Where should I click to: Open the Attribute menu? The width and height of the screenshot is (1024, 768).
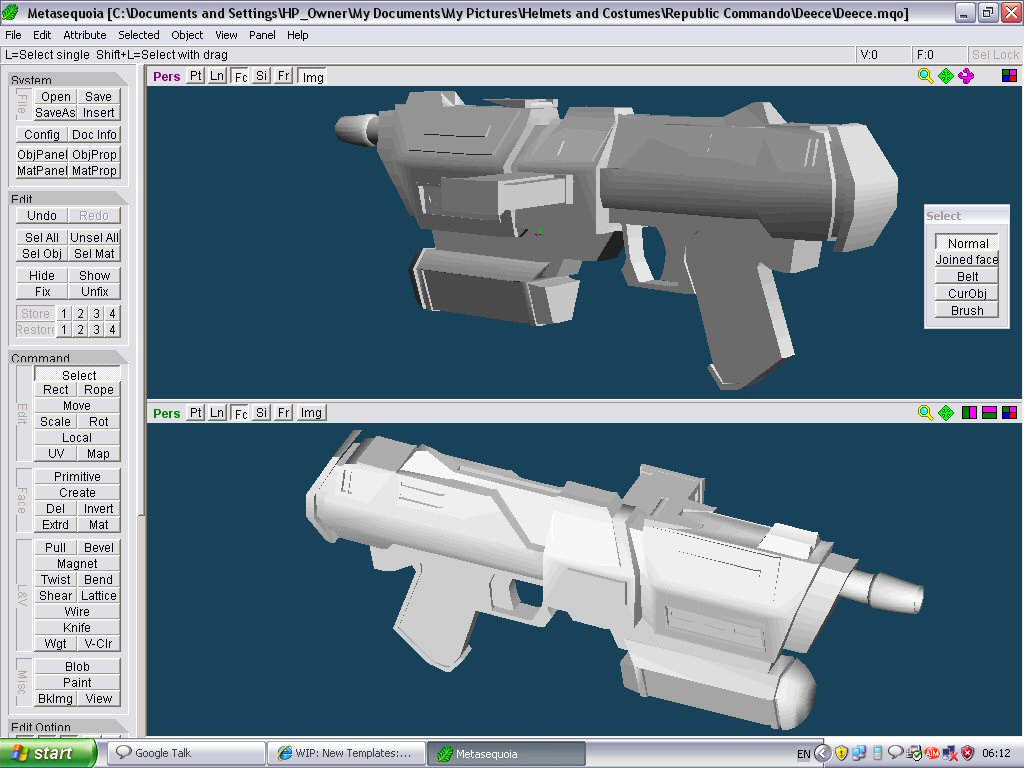[x=84, y=35]
